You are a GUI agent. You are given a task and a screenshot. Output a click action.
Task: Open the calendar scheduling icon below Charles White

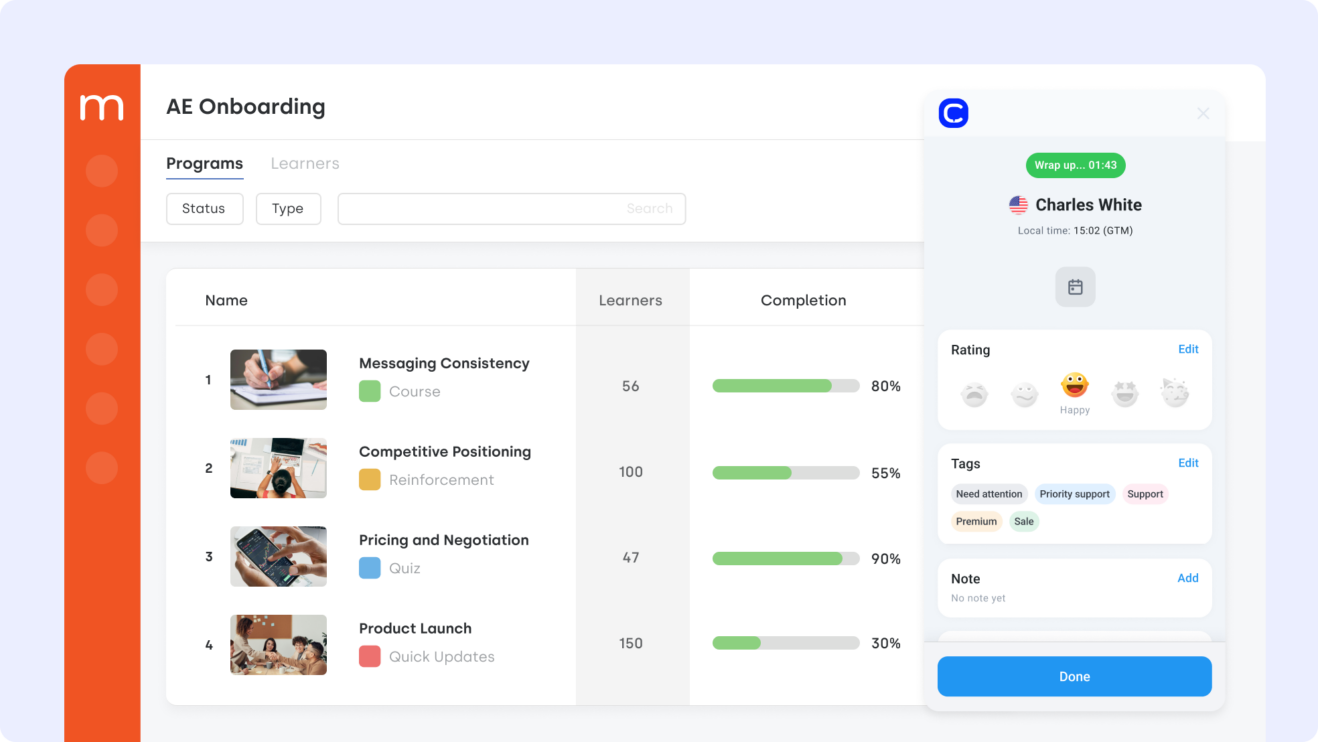pos(1074,286)
